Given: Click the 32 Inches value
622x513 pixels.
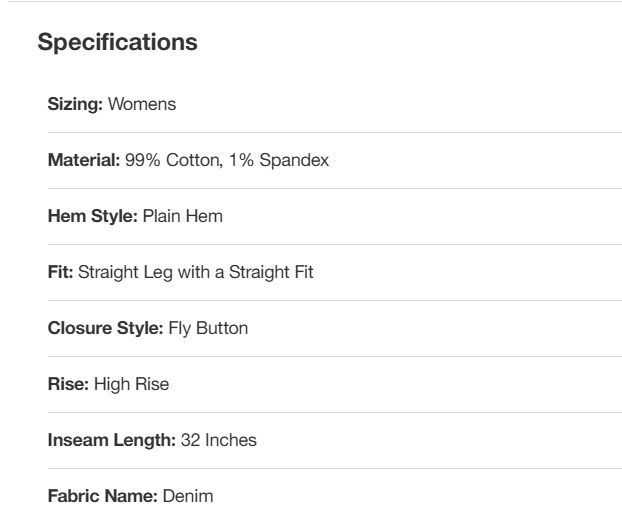Looking at the screenshot, I should click(x=219, y=440).
